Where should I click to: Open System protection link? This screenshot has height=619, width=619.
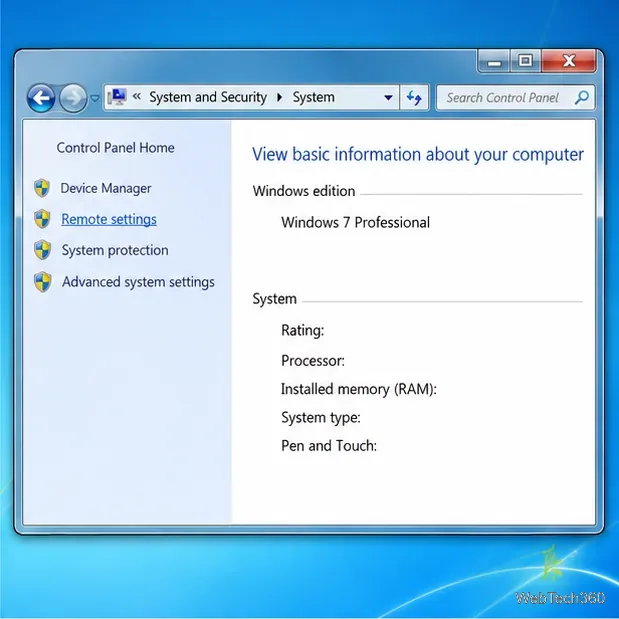(115, 250)
